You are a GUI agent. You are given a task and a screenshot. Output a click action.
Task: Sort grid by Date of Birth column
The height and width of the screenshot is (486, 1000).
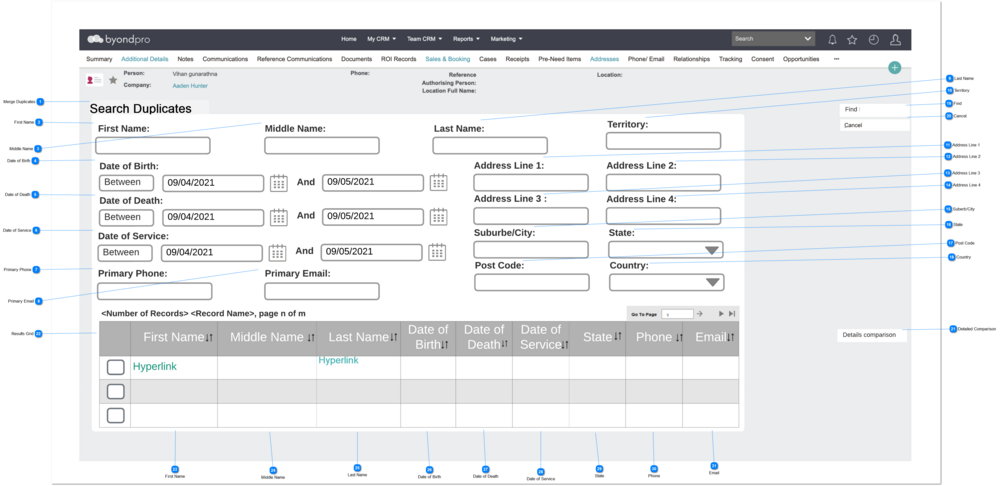[445, 345]
